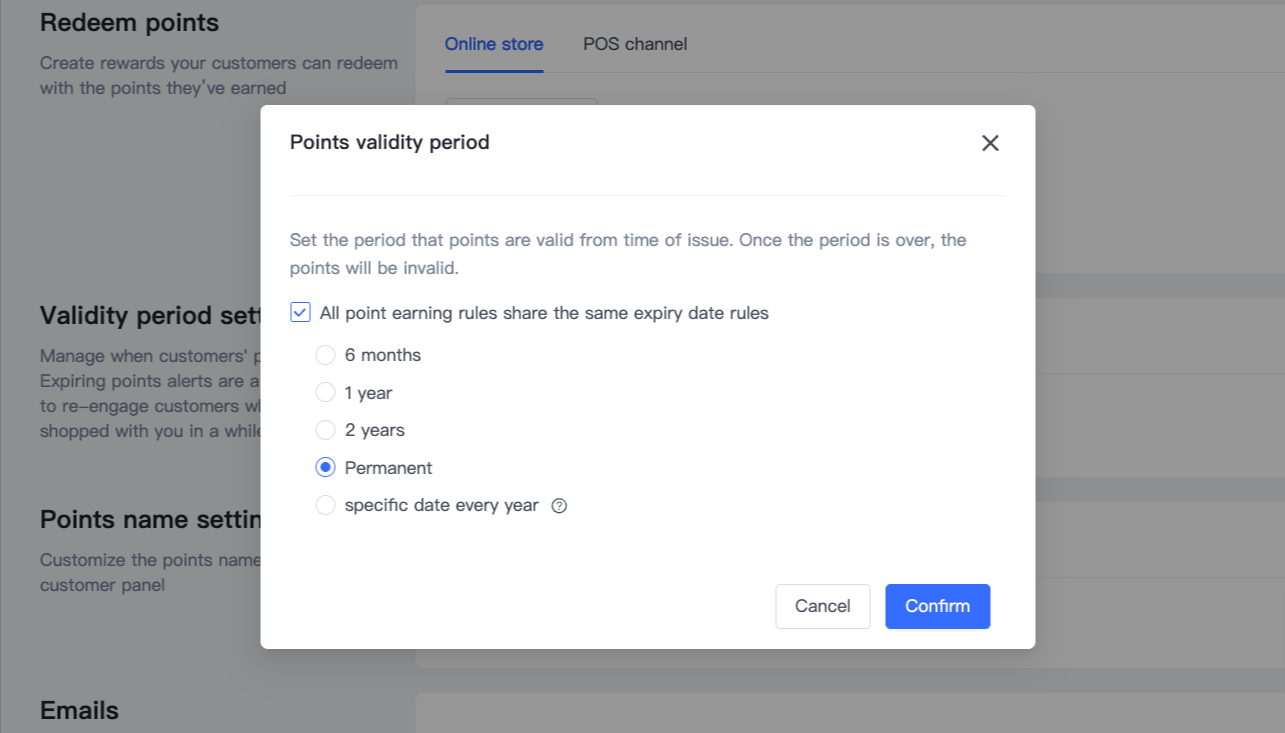
Task: Click the Permanent option label
Action: pos(388,468)
